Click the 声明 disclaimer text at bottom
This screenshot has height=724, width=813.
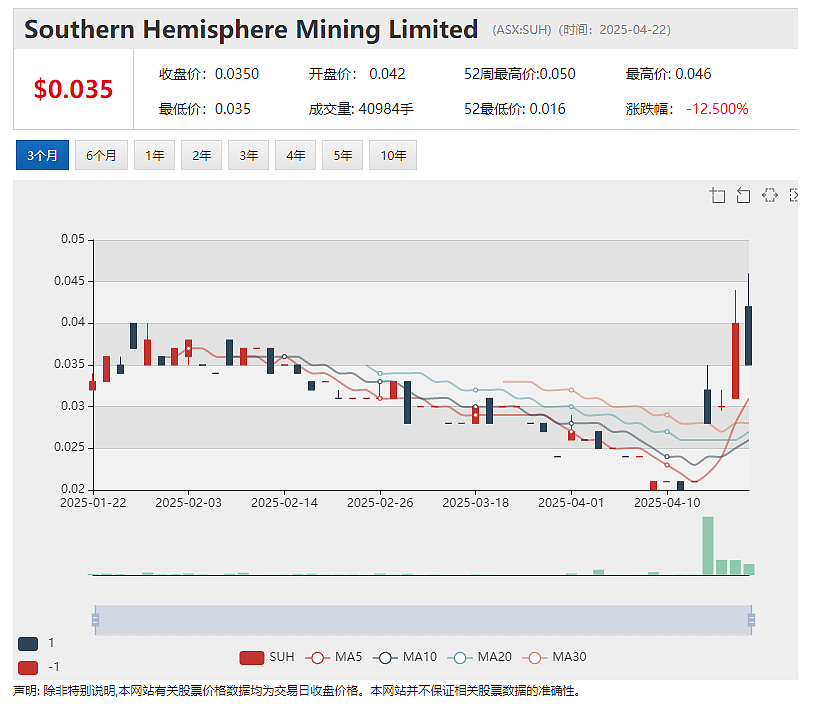point(297,691)
